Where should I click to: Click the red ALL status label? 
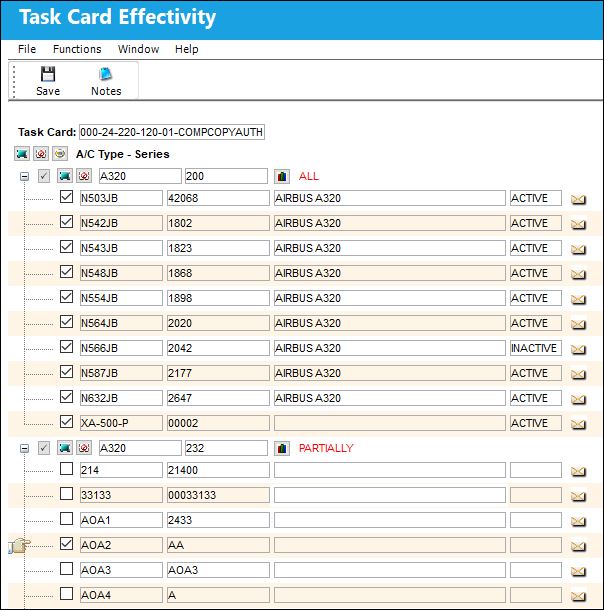tap(309, 176)
